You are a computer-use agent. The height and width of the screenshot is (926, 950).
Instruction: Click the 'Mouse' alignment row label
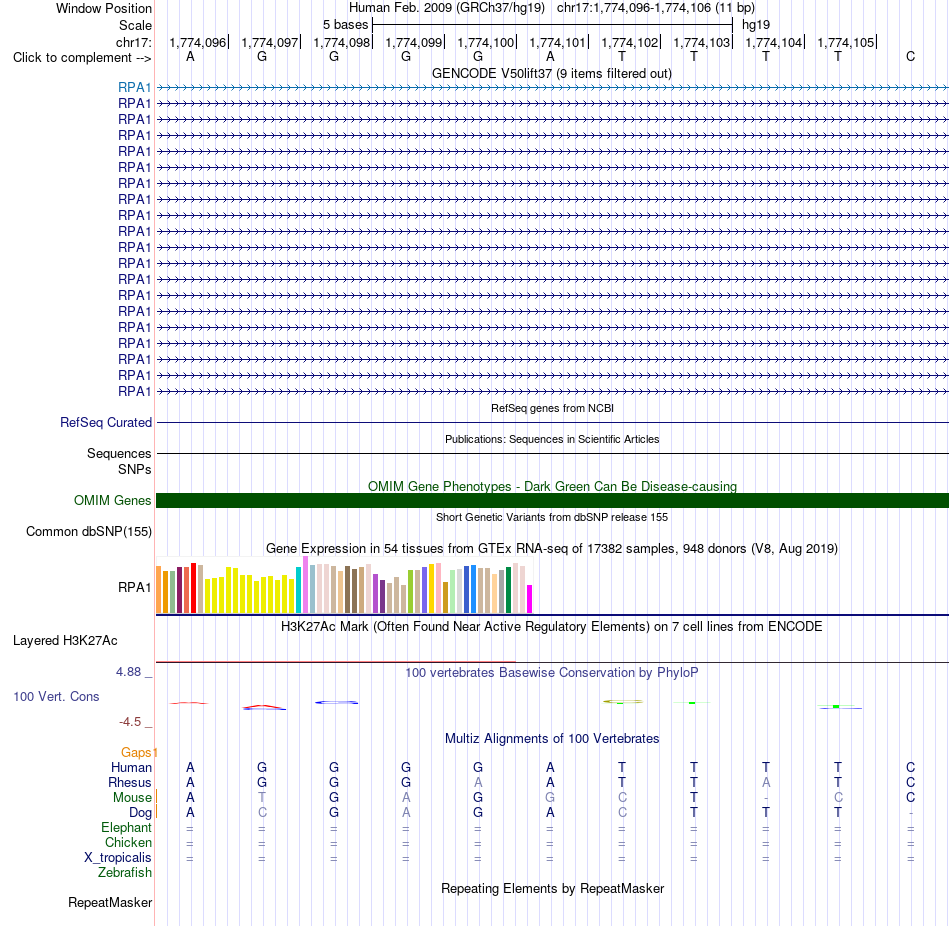pyautogui.click(x=132, y=798)
